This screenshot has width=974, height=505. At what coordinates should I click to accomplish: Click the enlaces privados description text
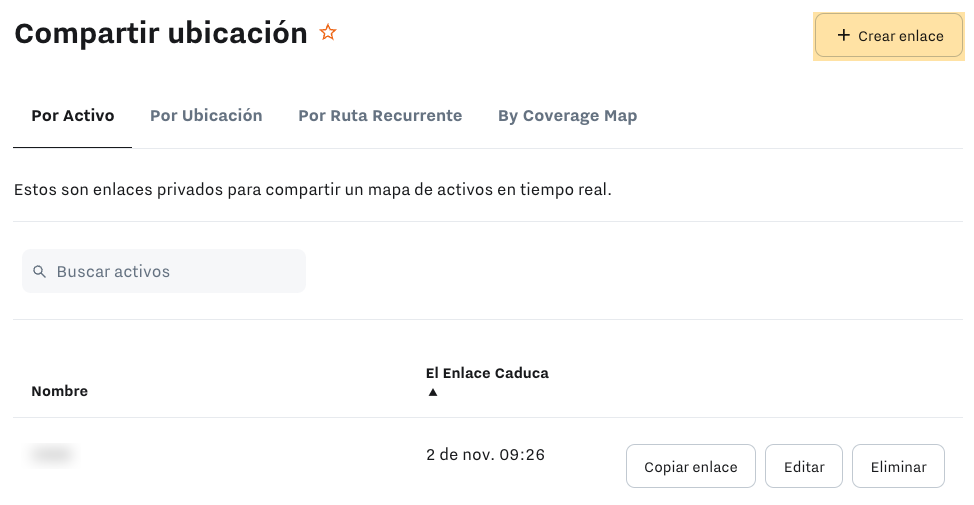[x=312, y=189]
